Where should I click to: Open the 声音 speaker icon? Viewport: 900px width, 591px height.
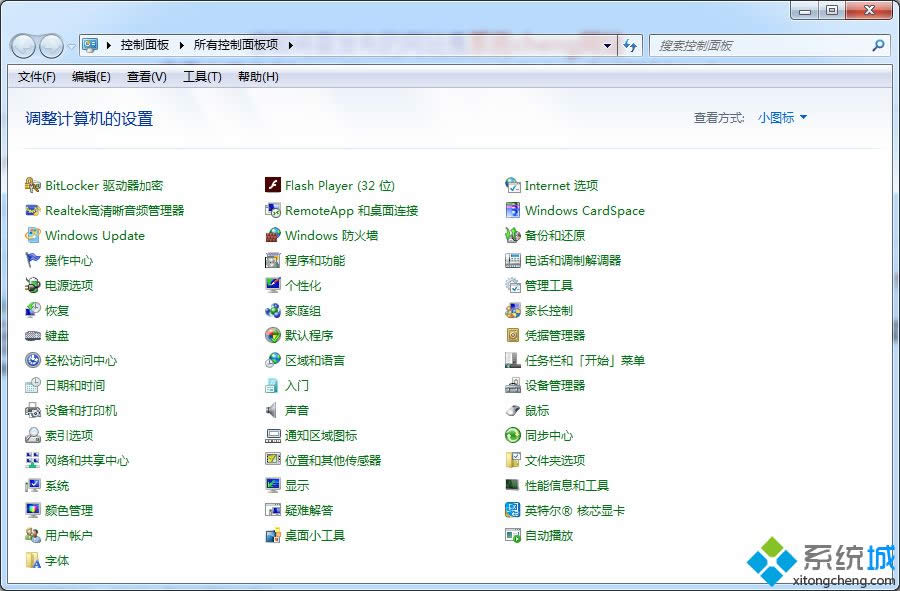273,410
